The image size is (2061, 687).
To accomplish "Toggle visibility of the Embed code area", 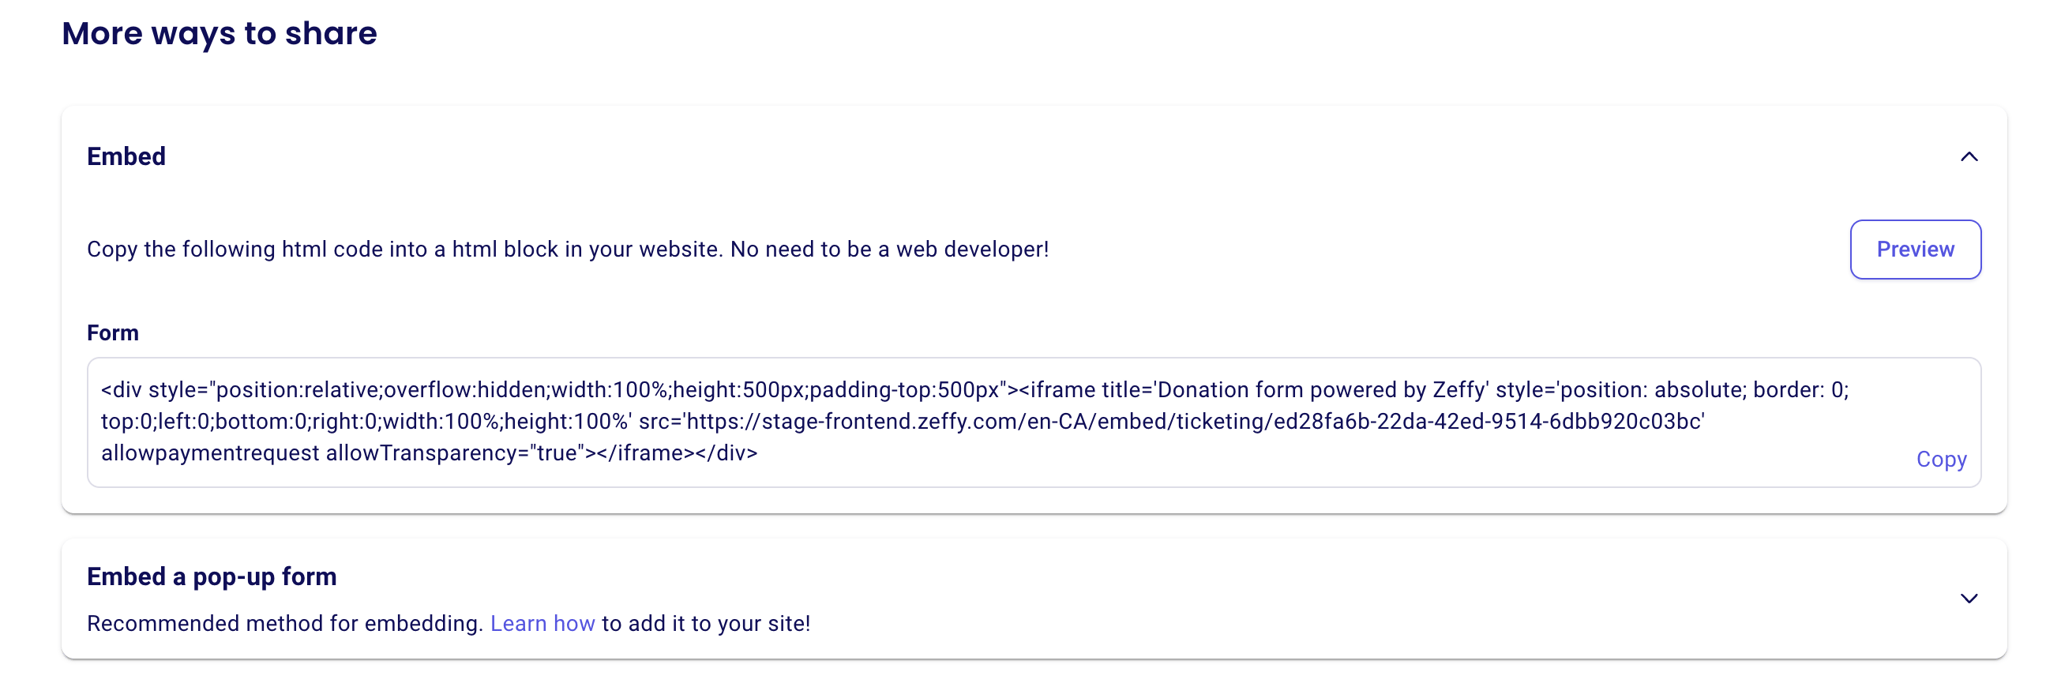I will [1970, 156].
